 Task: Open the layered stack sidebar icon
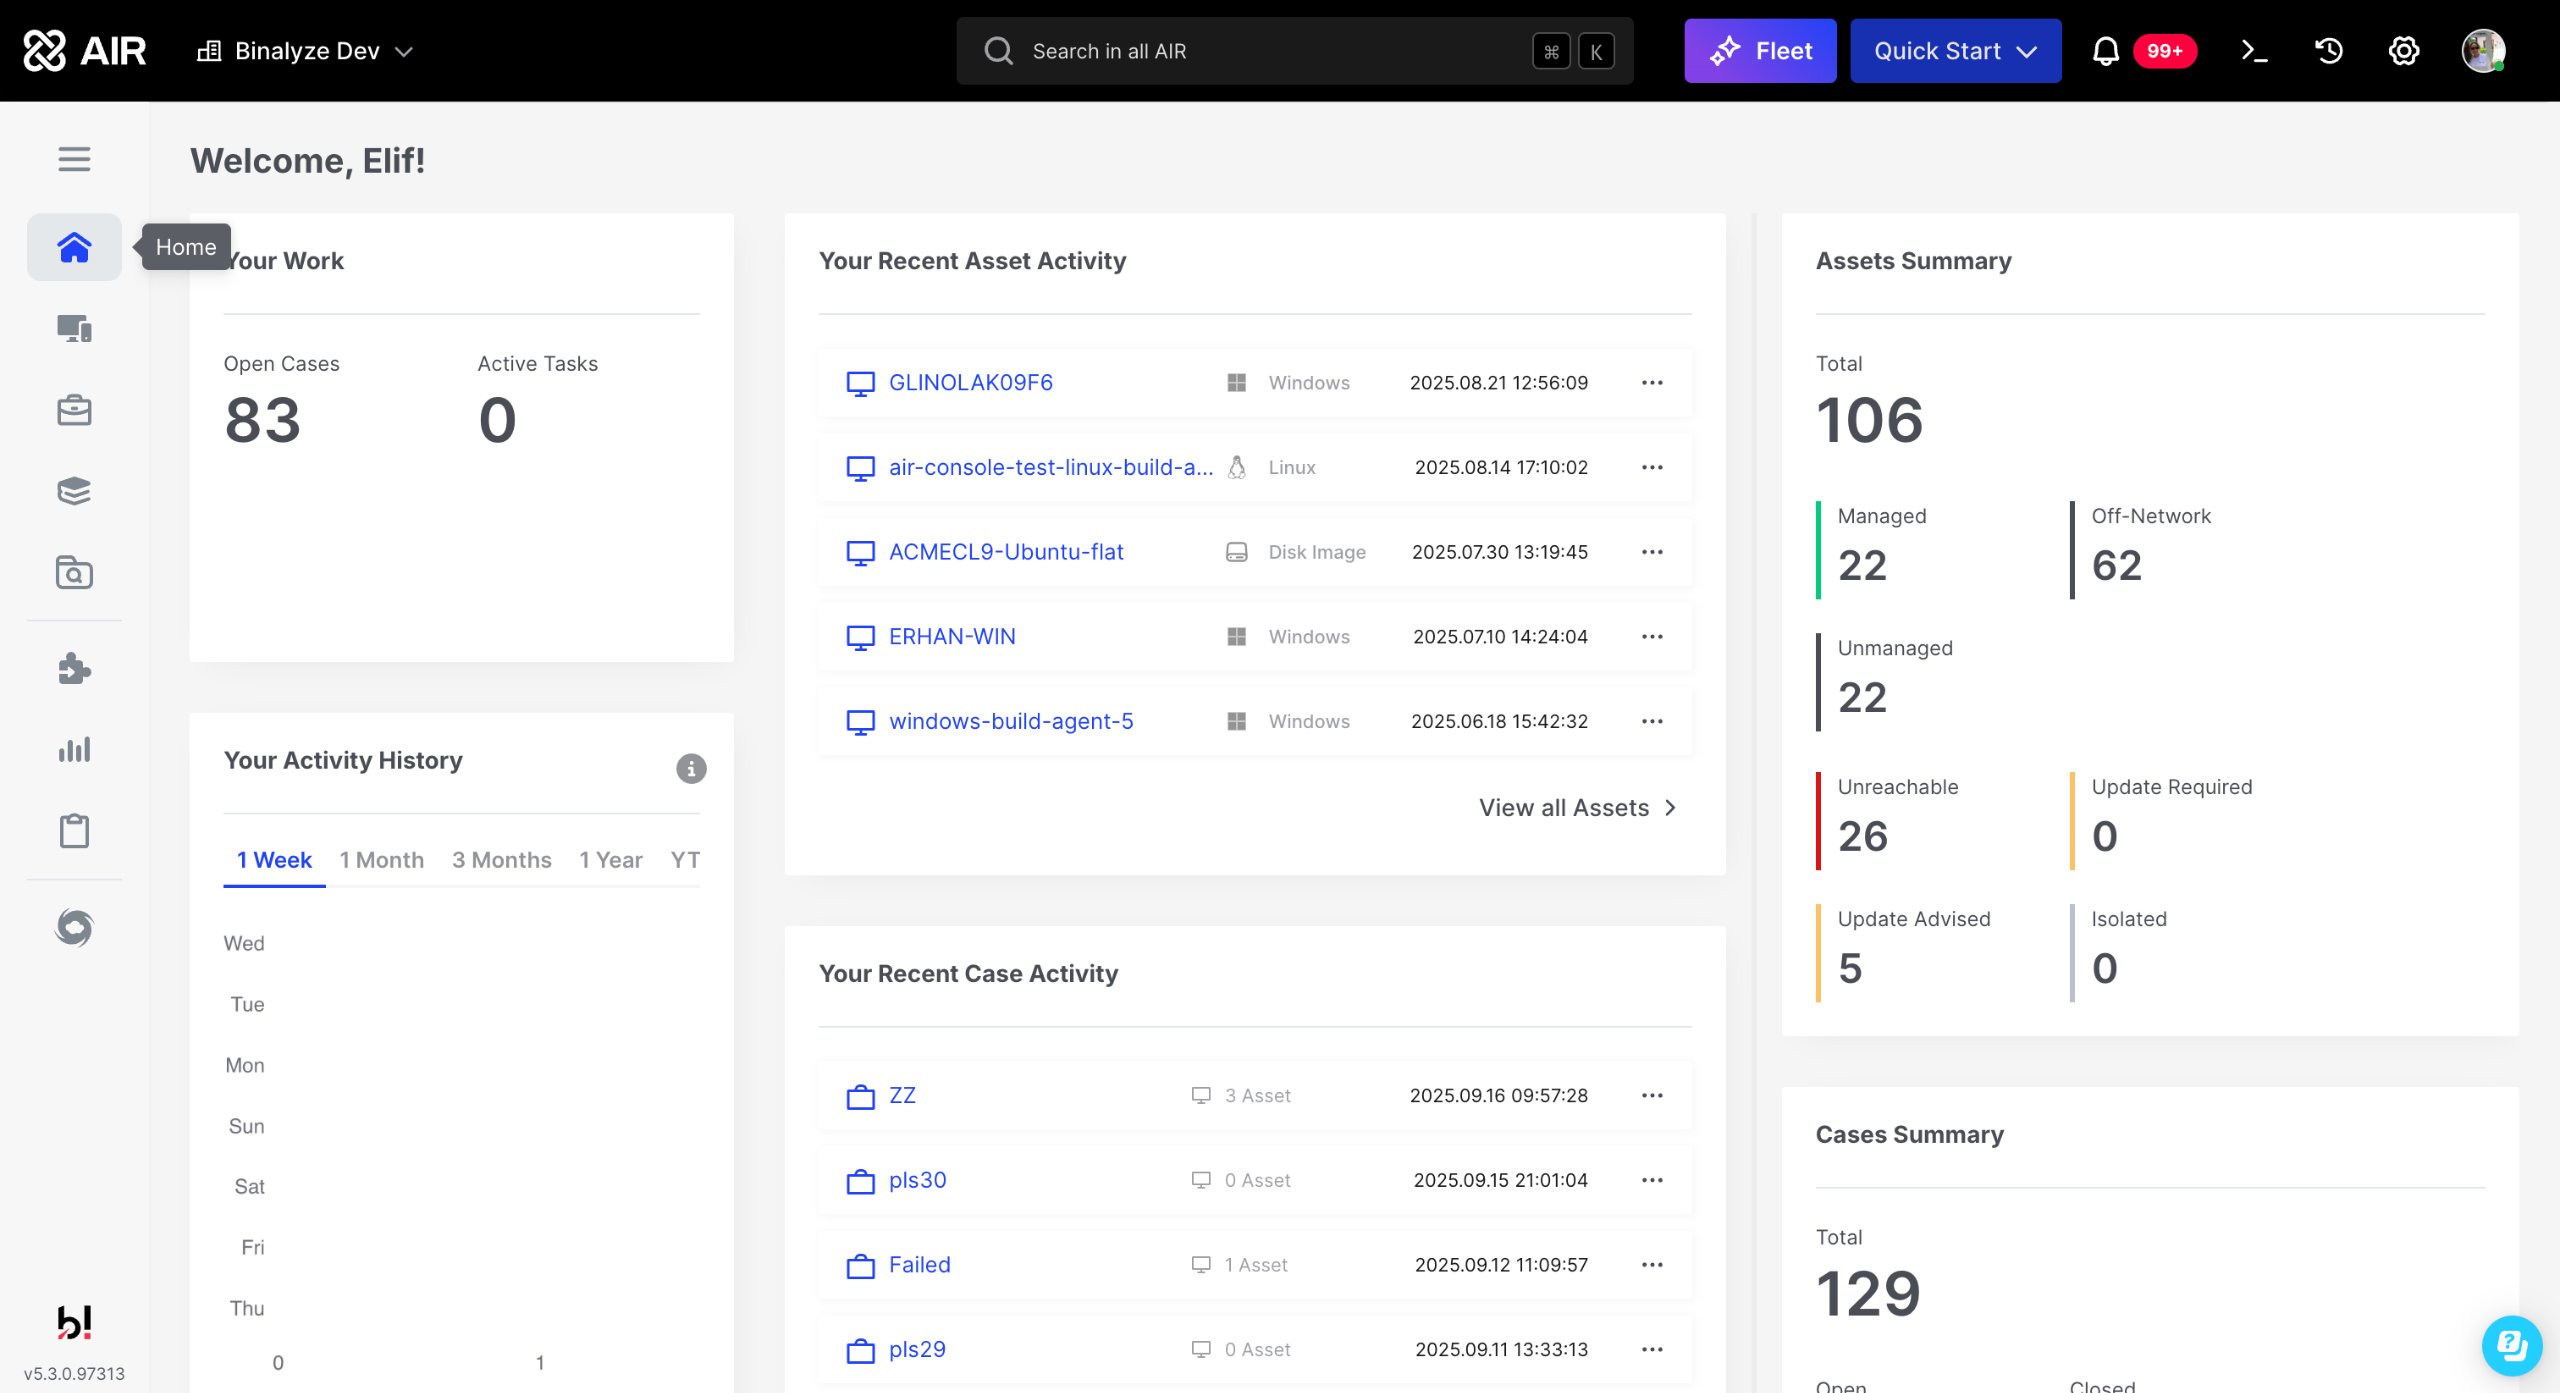click(x=74, y=491)
